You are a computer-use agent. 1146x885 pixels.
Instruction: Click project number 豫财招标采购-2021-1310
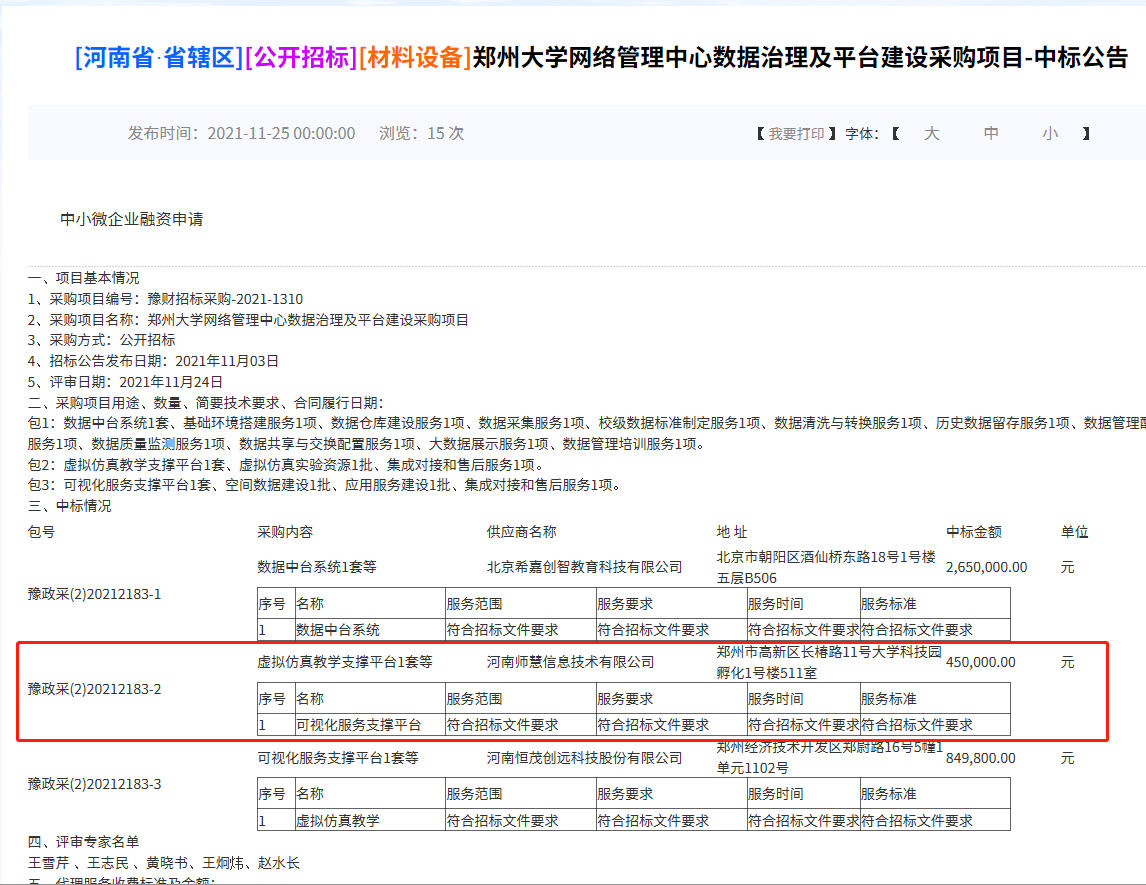224,299
